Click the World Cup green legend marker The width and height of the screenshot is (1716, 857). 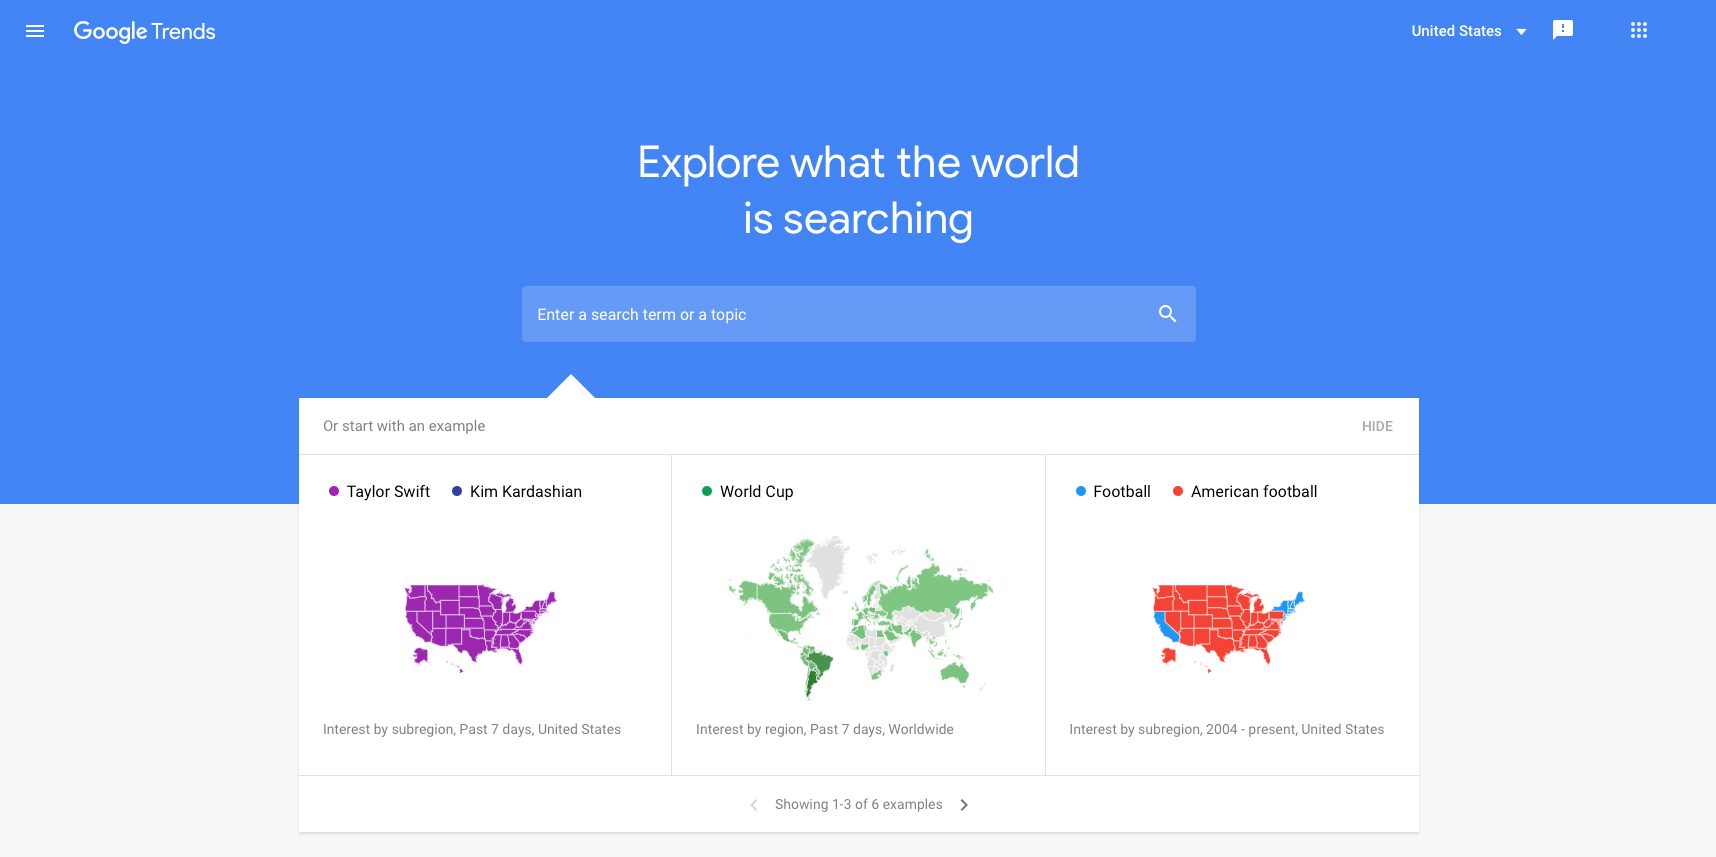pos(709,492)
